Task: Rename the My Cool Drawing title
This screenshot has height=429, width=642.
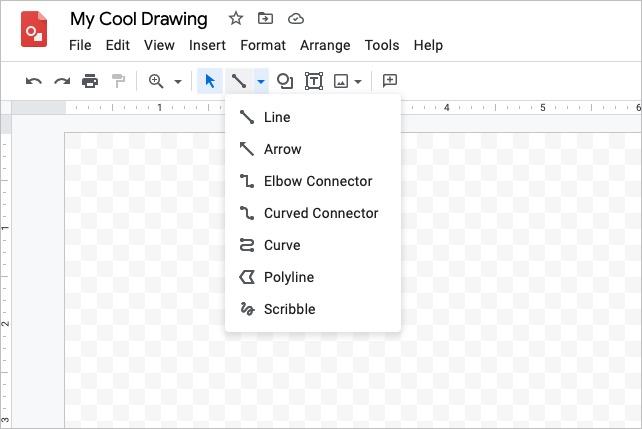Action: point(139,19)
